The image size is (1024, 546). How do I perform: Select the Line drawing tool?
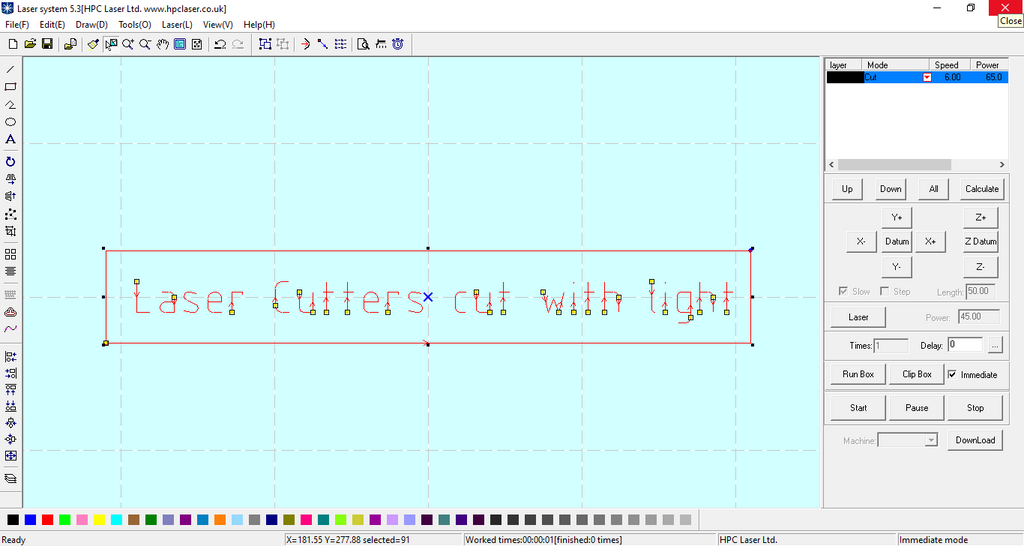click(10, 69)
